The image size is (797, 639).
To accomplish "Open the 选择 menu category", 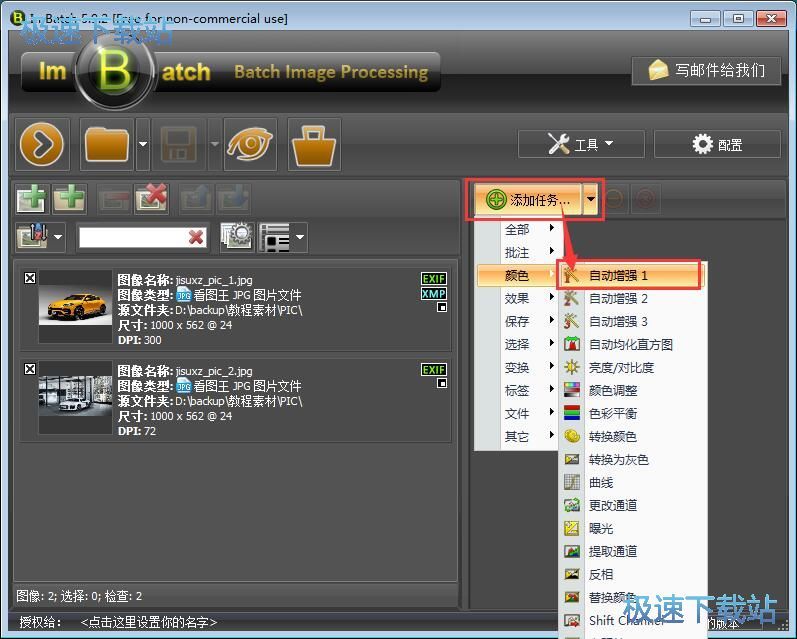I will (x=516, y=345).
